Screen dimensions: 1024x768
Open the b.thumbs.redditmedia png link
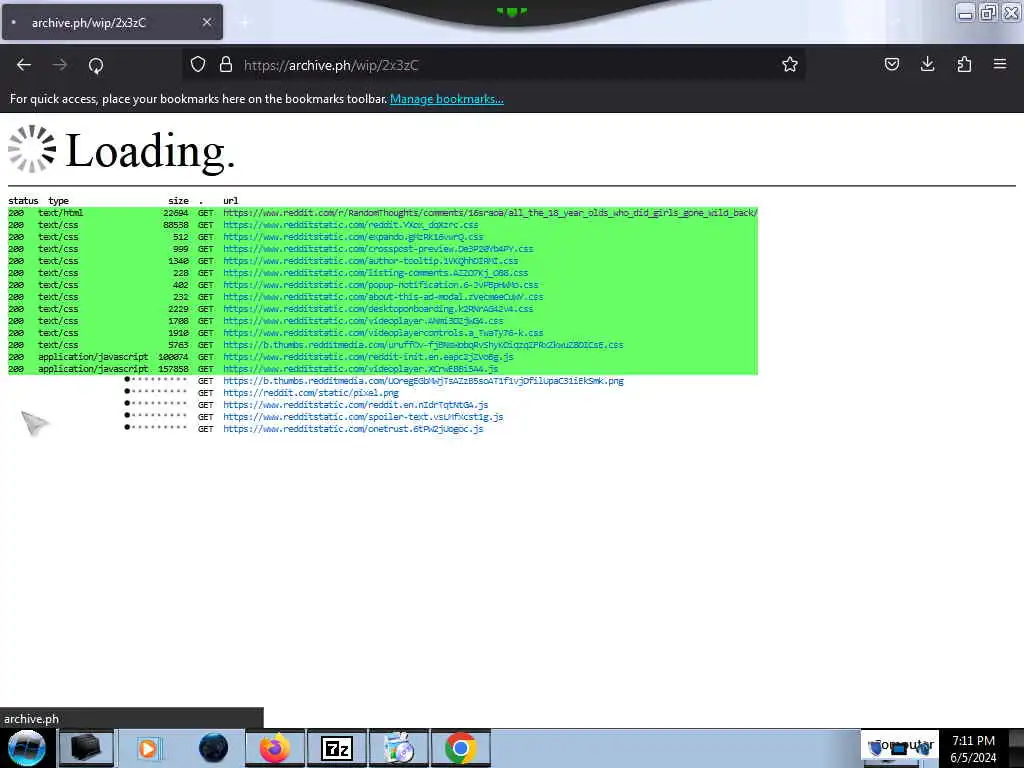423,381
